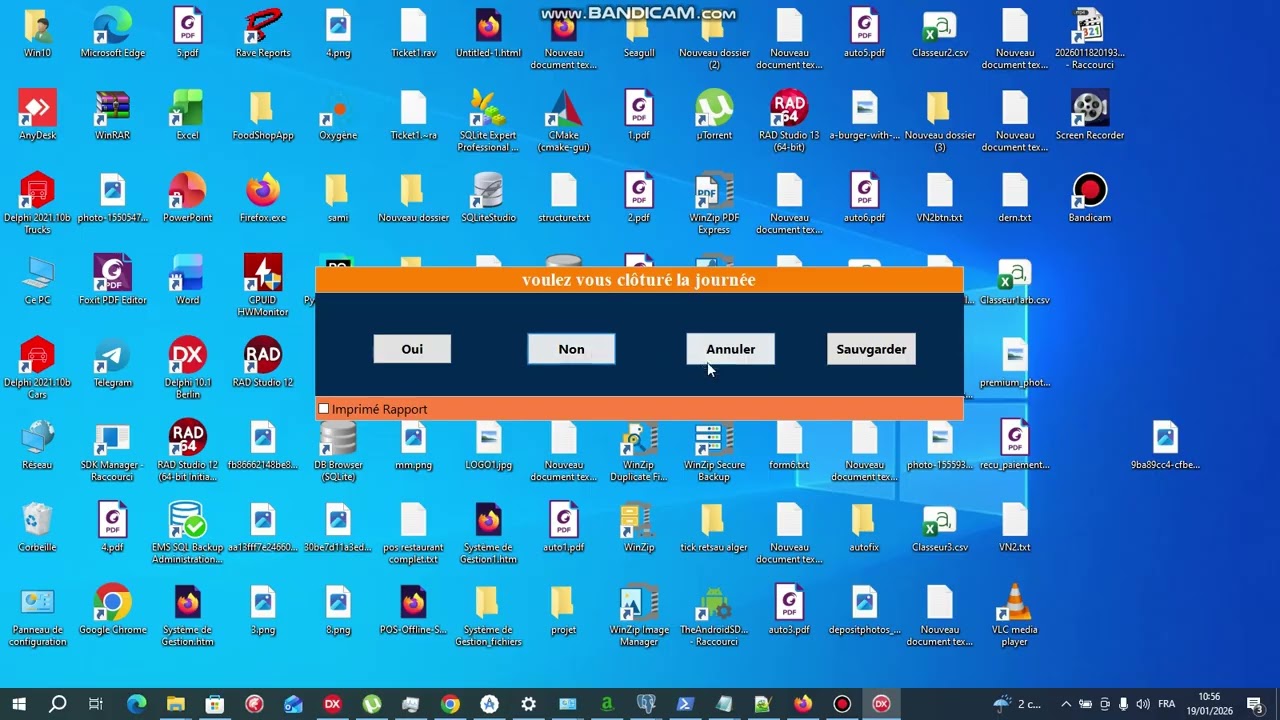Select the Firefox.exe desktop icon
The image size is (1280, 720).
pos(263,198)
